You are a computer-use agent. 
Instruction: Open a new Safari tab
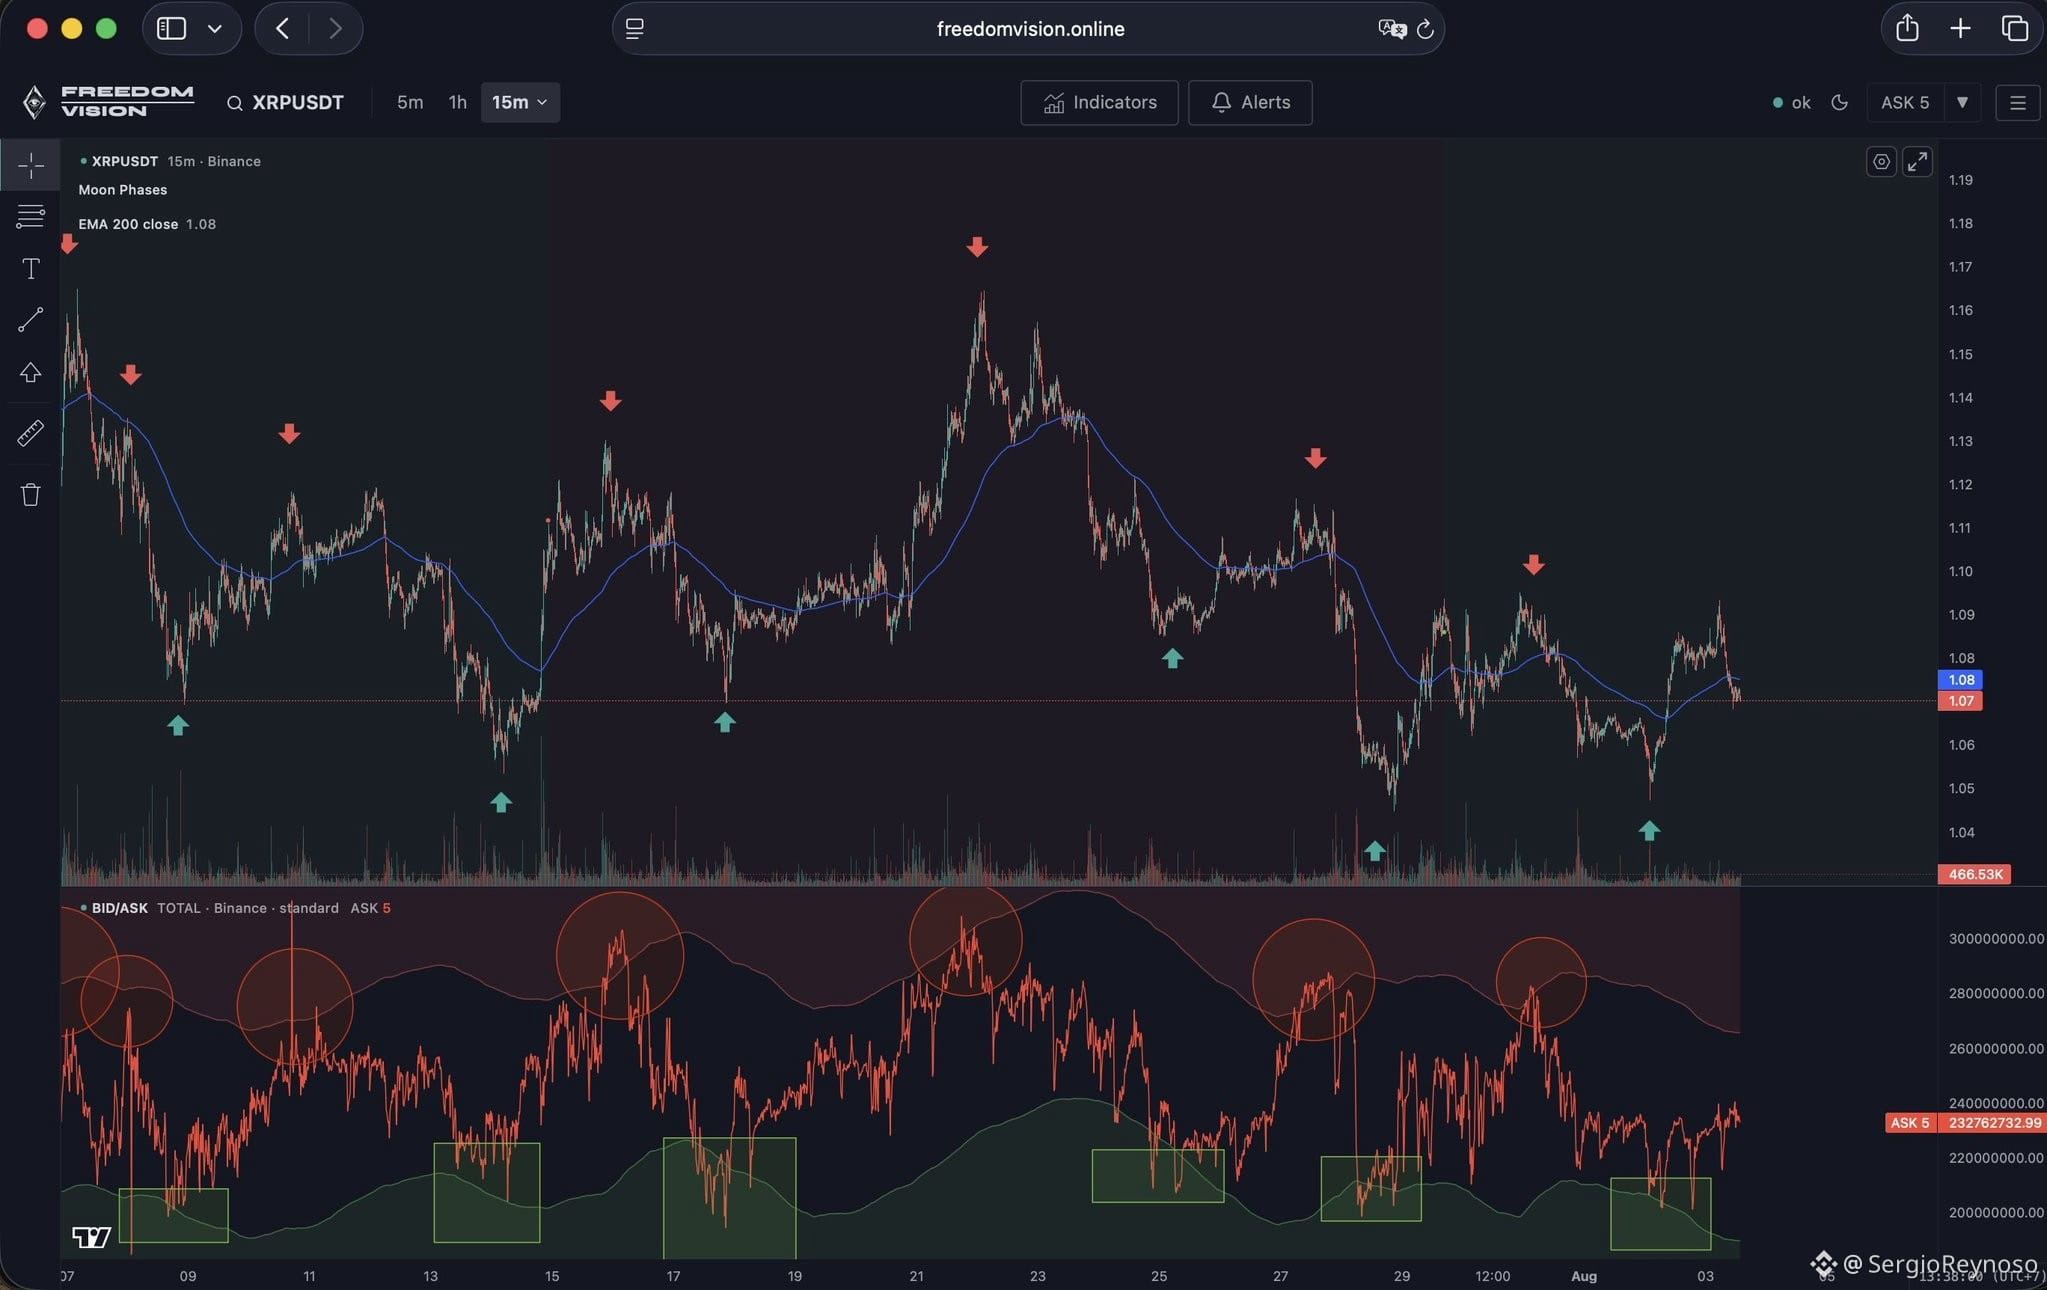[1960, 28]
